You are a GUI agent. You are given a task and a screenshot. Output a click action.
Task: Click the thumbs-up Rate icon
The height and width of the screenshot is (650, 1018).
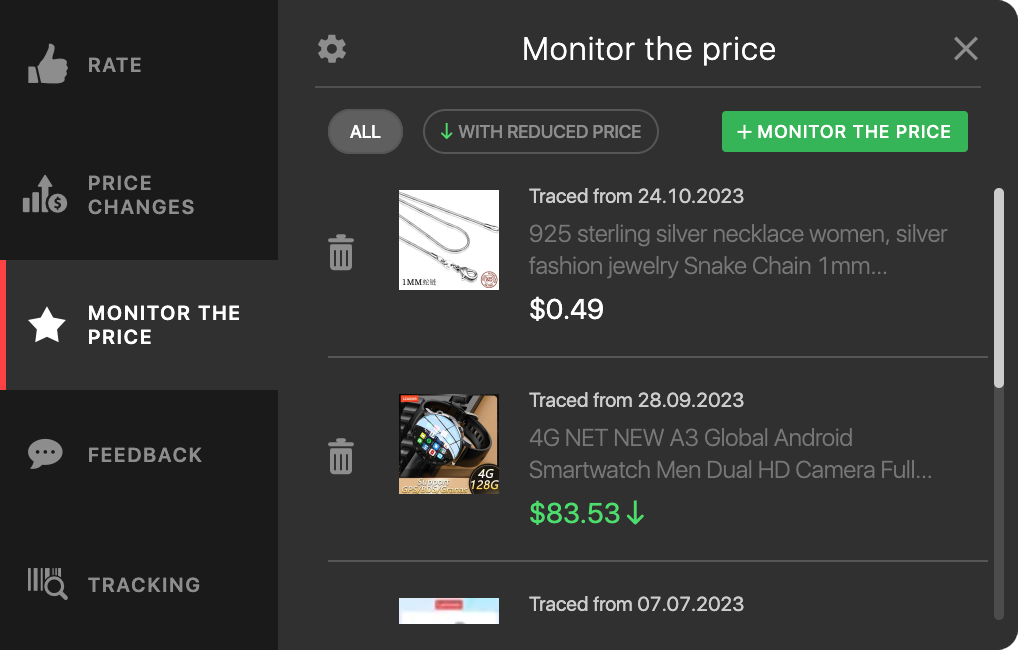point(47,65)
